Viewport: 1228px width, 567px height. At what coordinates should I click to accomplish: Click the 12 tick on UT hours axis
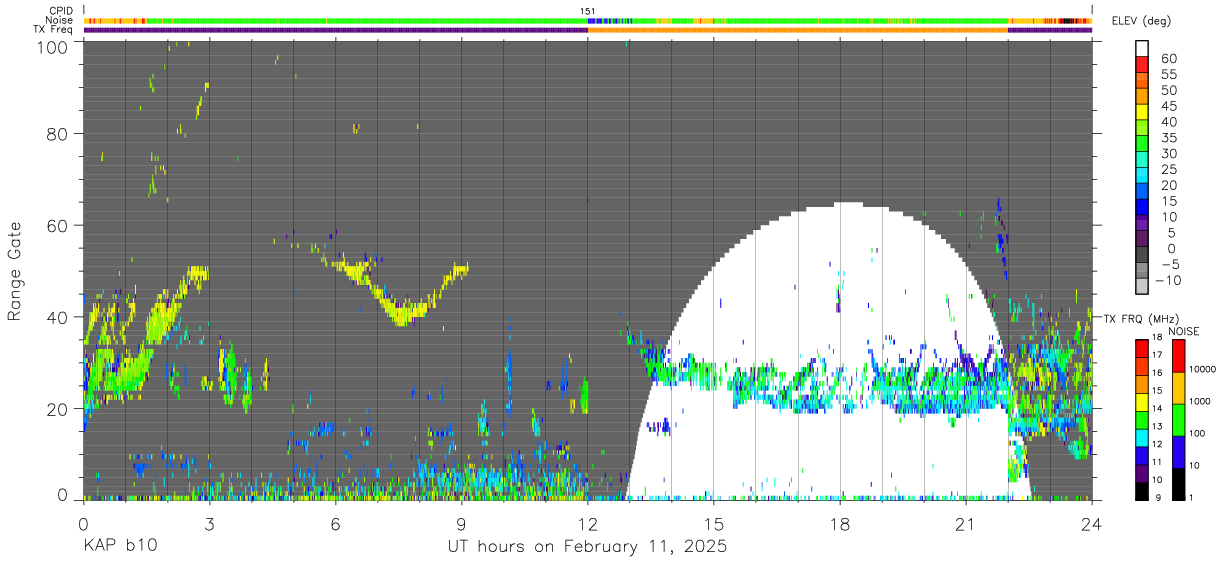pos(587,523)
